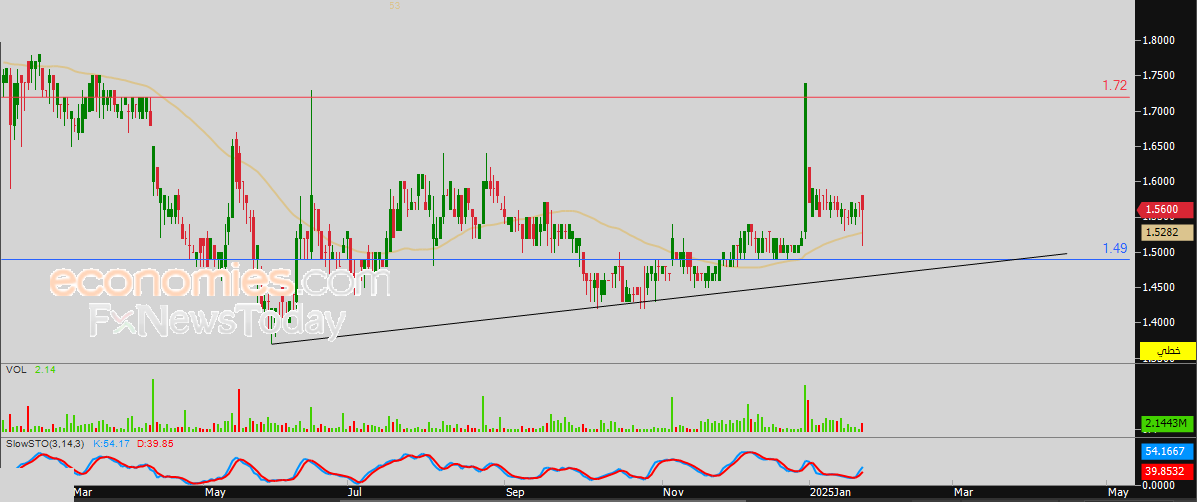Click the K:54.17 reading
This screenshot has width=1197, height=502.
pos(112,443)
